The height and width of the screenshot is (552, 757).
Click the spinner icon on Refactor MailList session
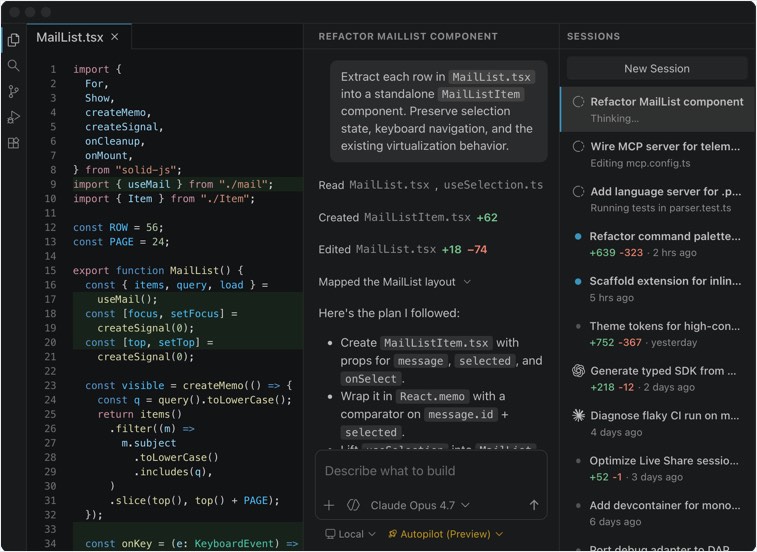tap(578, 101)
